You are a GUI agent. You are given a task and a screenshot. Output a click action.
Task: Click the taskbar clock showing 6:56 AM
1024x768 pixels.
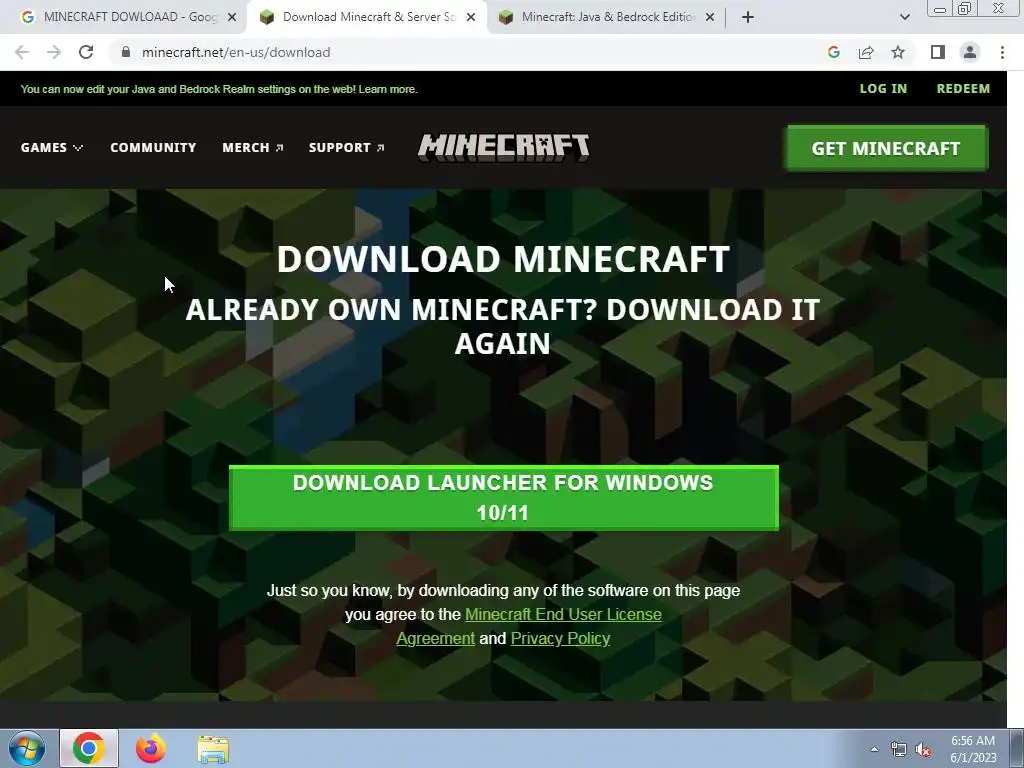(973, 749)
